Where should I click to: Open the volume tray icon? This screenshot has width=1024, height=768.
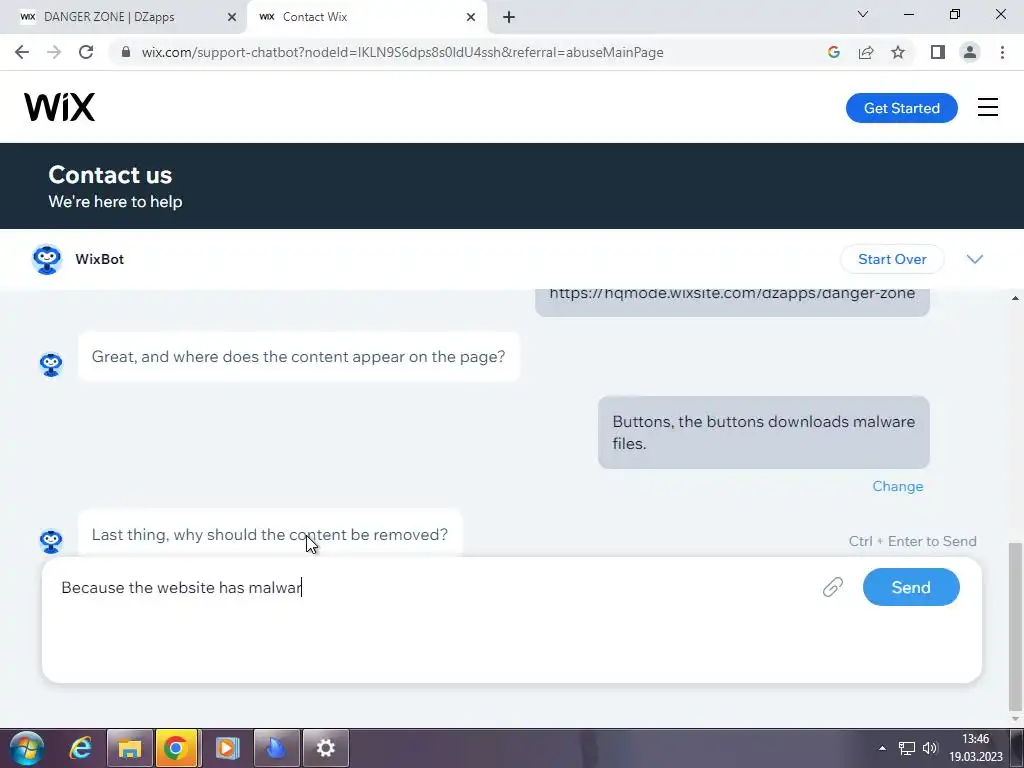pyautogui.click(x=930, y=748)
